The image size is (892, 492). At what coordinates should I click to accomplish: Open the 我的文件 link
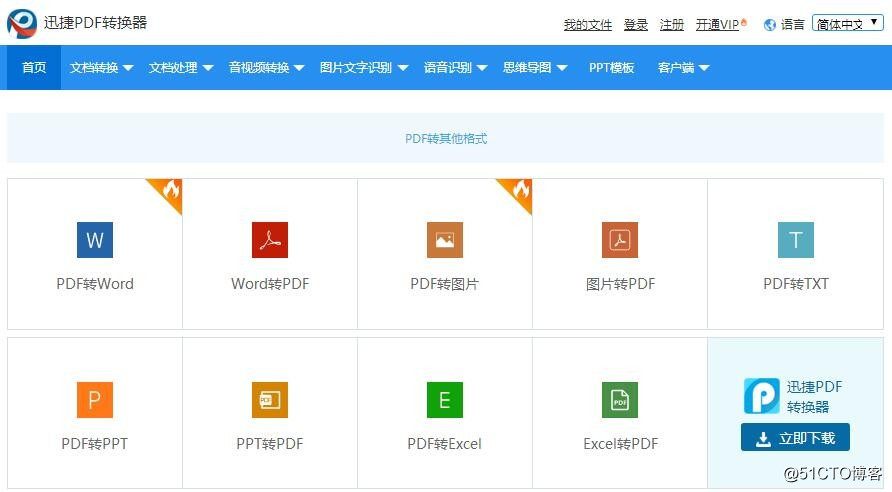588,25
